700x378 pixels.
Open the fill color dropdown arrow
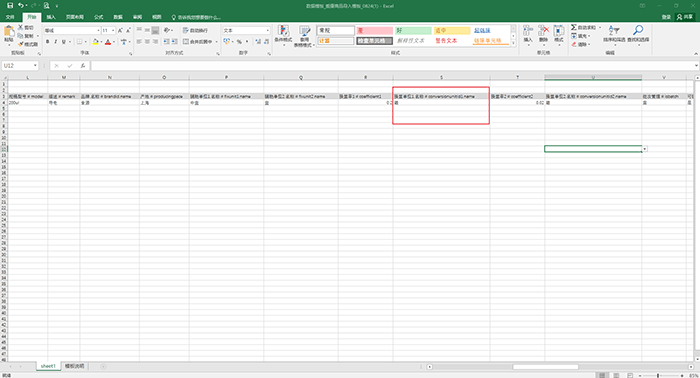pyautogui.click(x=101, y=42)
